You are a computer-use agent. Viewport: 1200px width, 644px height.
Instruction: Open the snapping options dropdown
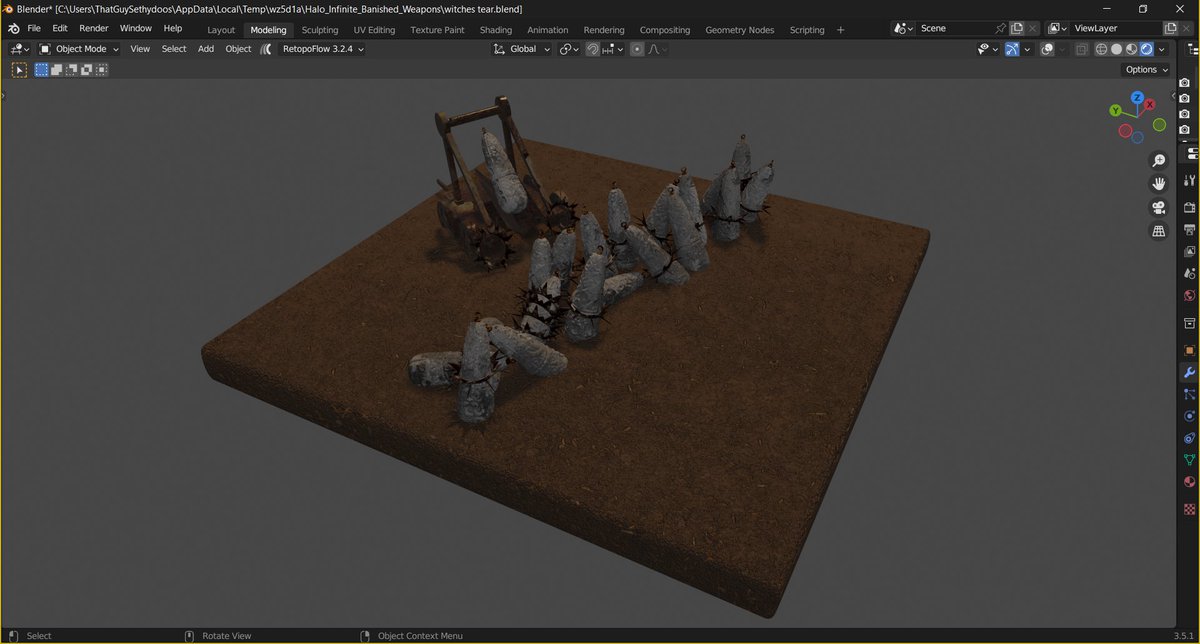[x=613, y=49]
